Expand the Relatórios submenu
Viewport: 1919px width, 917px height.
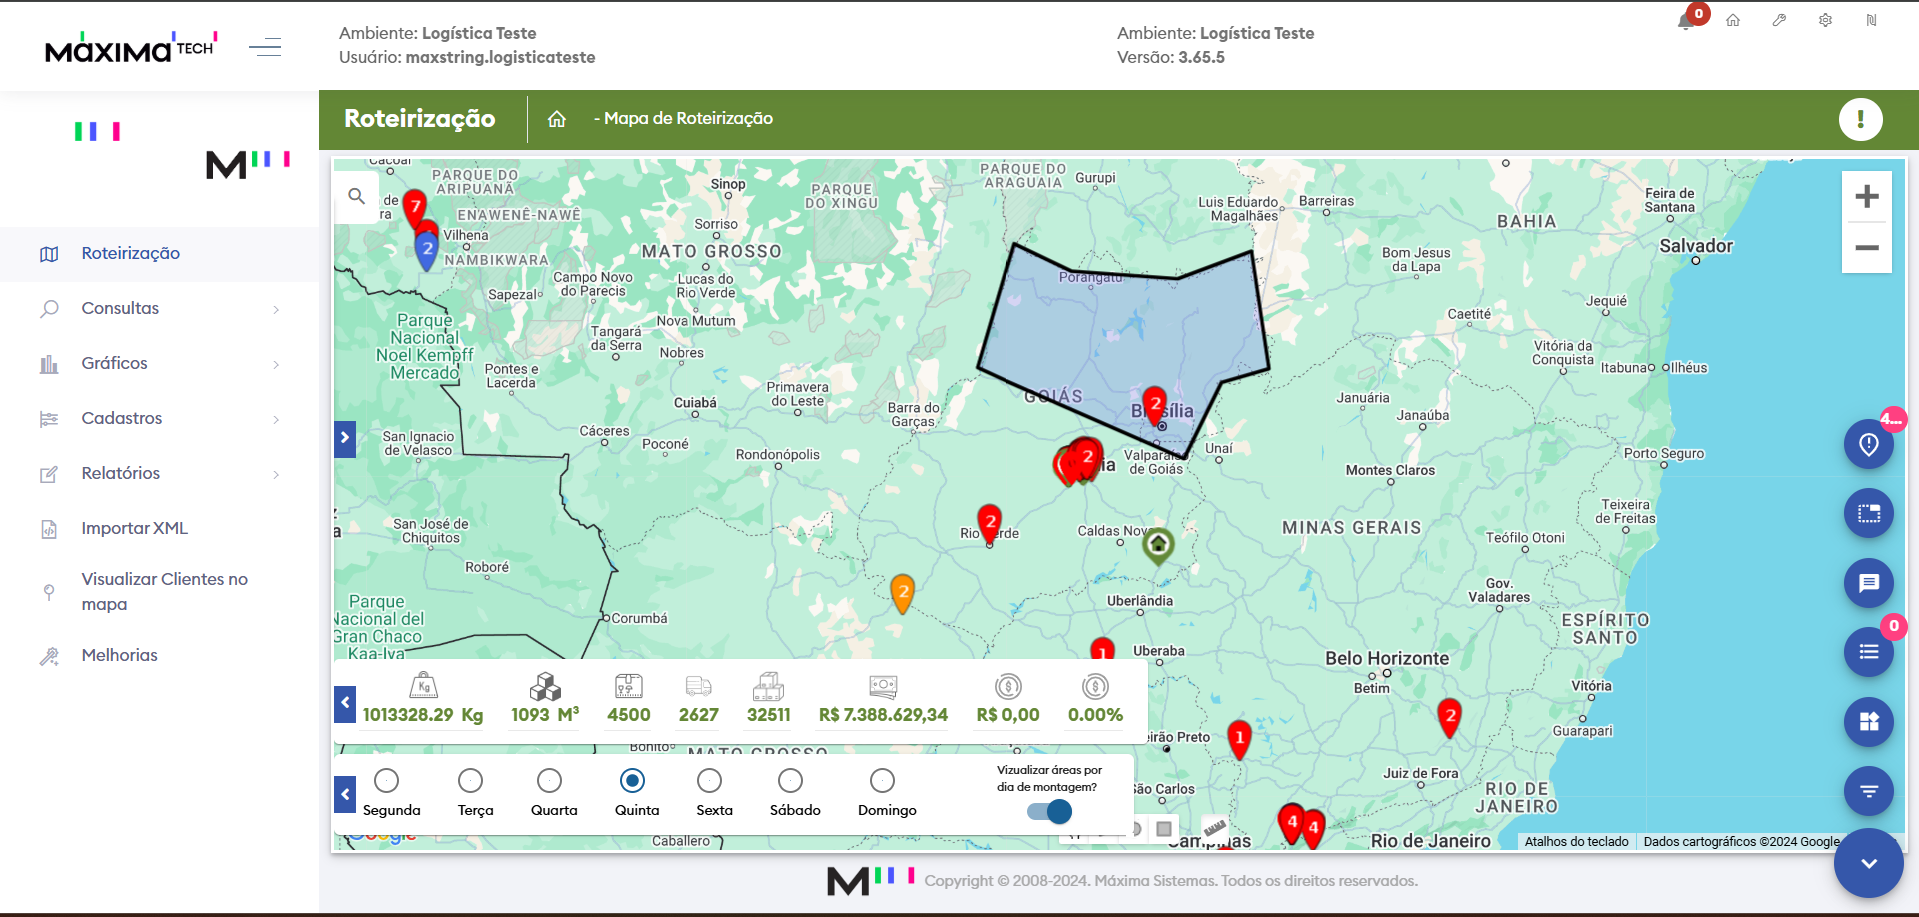coord(160,474)
